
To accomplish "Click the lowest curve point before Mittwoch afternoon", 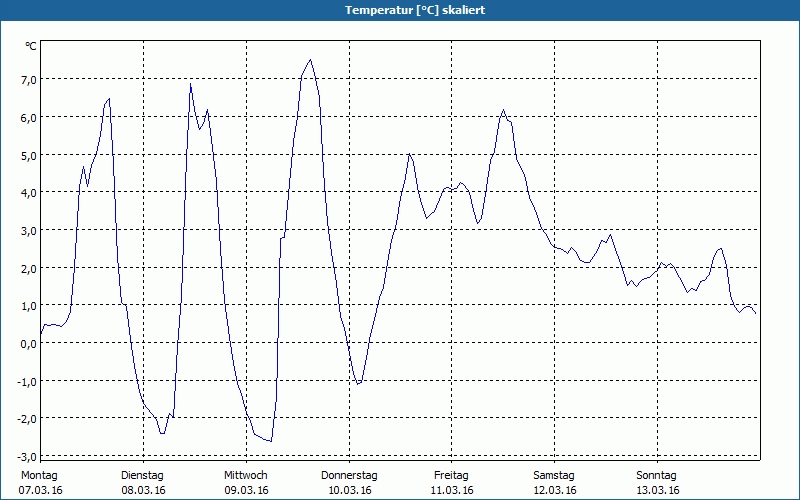I will click(x=271, y=441).
